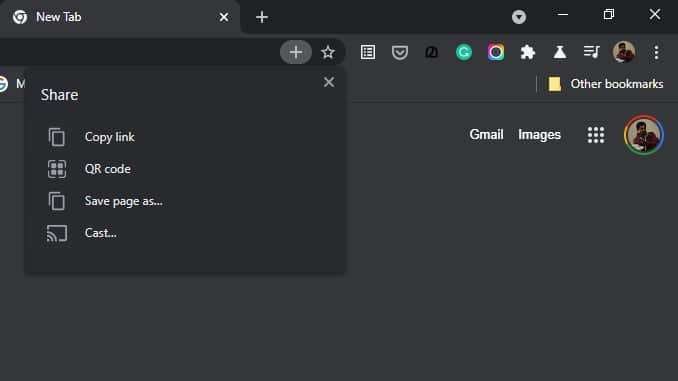The width and height of the screenshot is (678, 381).
Task: Click the Google account avatar on page
Action: click(x=644, y=135)
